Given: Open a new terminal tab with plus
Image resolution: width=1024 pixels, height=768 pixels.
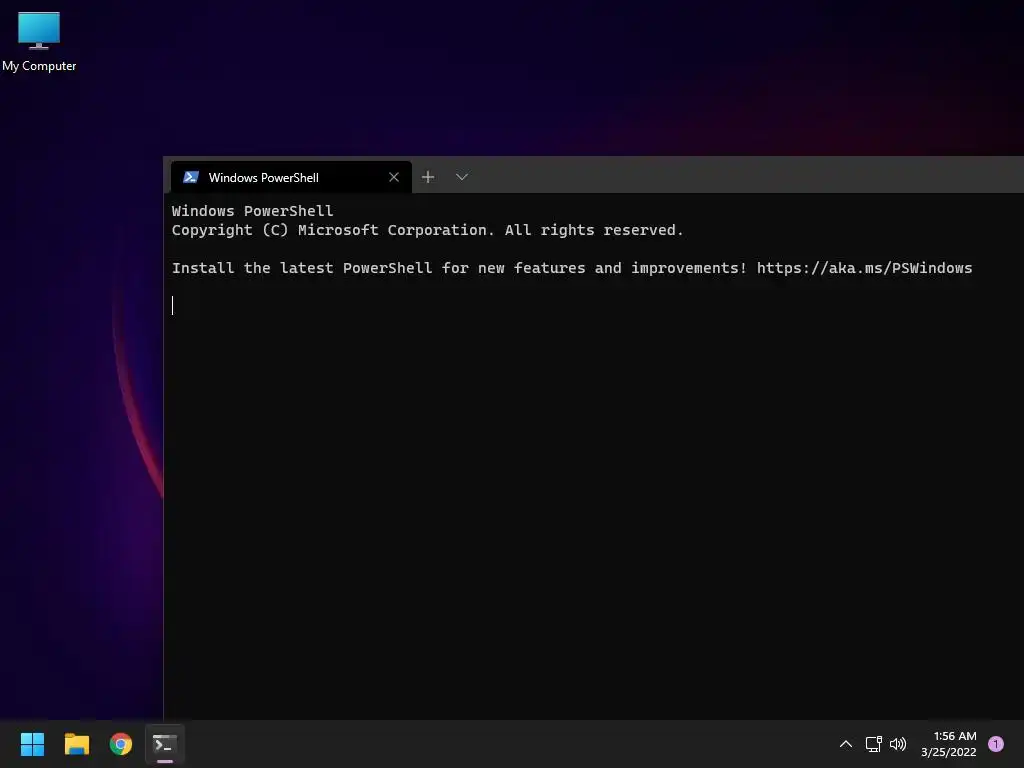Looking at the screenshot, I should pos(428,177).
